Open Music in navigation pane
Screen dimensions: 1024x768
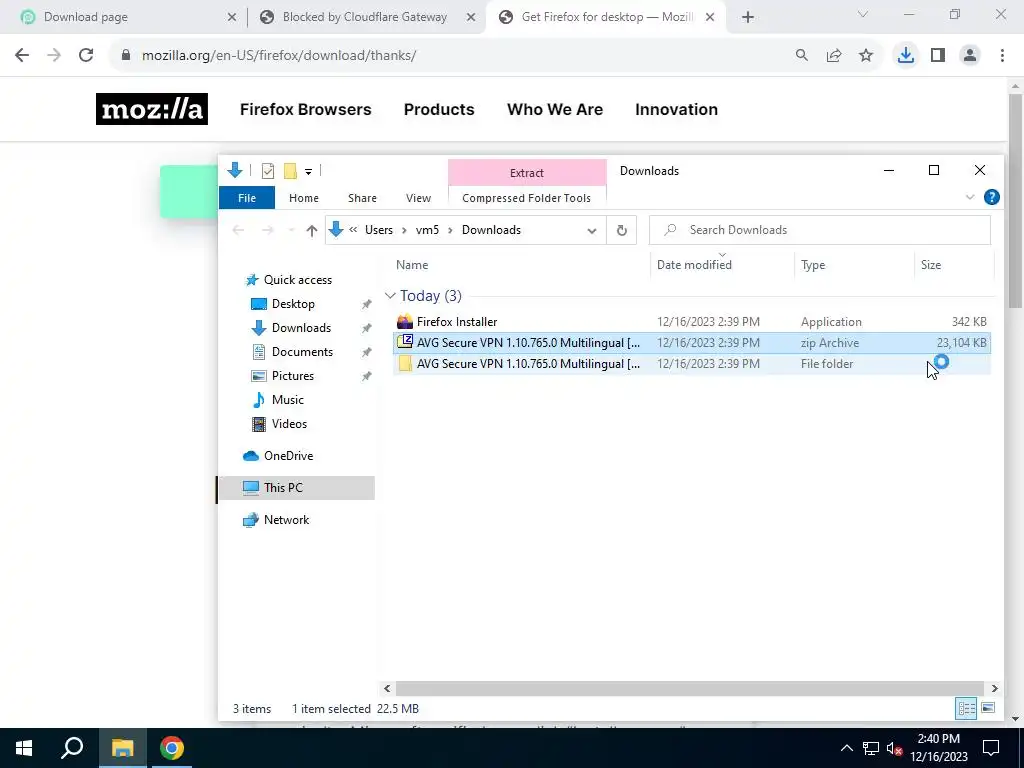pos(287,400)
